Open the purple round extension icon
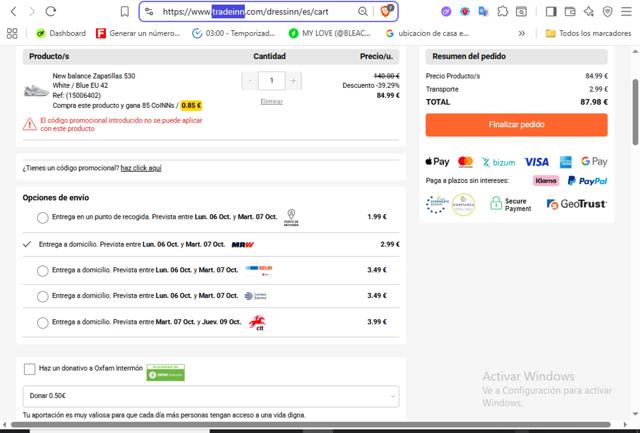 point(446,11)
